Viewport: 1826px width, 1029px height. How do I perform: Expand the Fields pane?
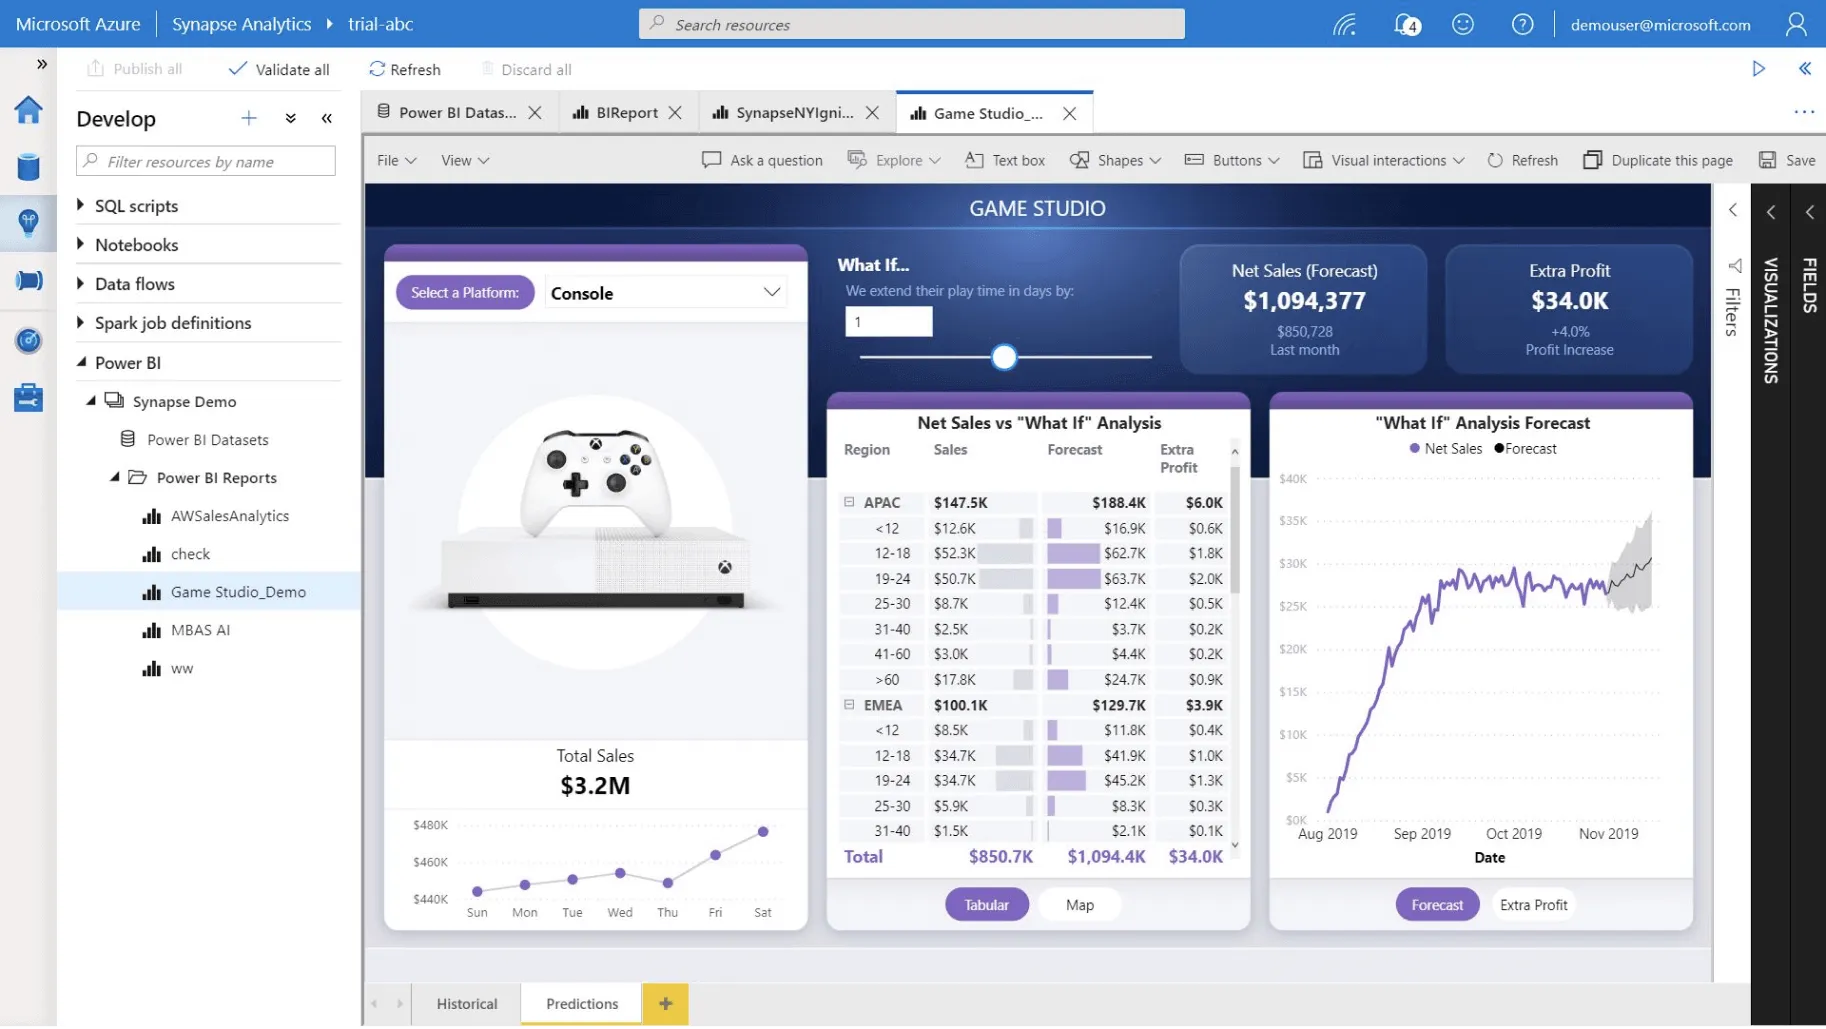[x=1809, y=212]
